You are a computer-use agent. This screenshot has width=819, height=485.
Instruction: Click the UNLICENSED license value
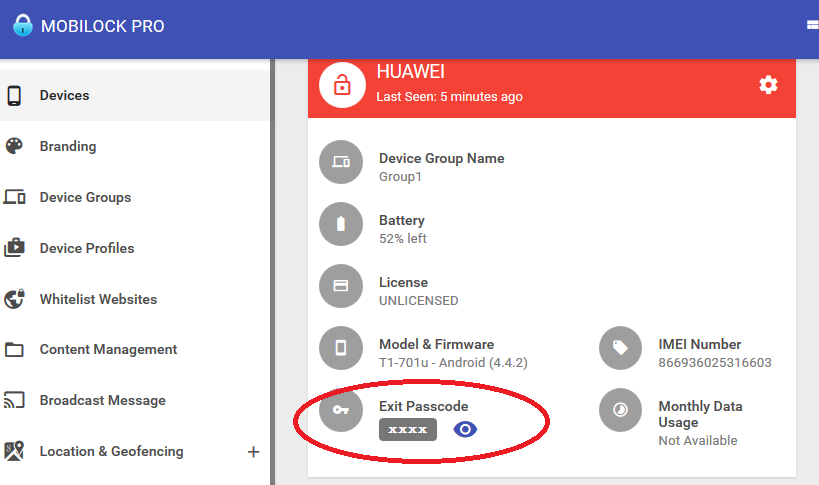(x=418, y=301)
